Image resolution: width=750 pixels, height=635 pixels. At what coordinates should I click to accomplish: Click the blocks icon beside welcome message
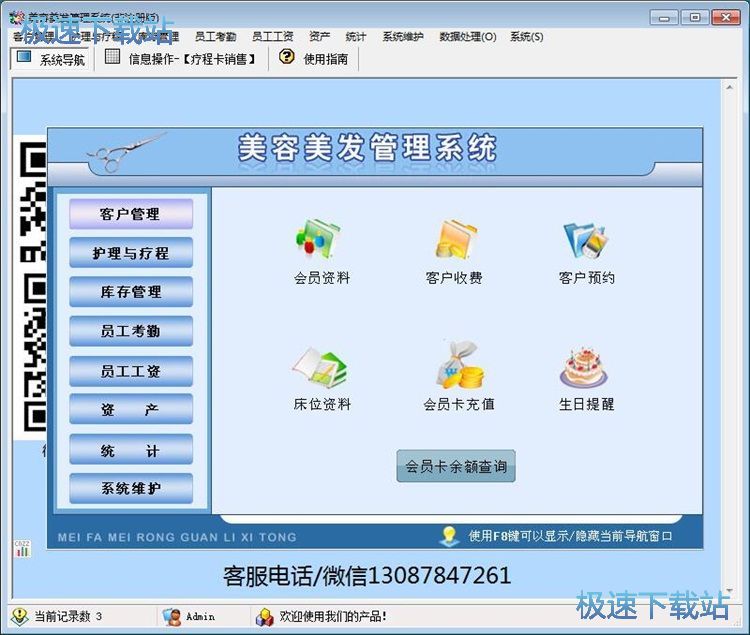click(x=265, y=617)
